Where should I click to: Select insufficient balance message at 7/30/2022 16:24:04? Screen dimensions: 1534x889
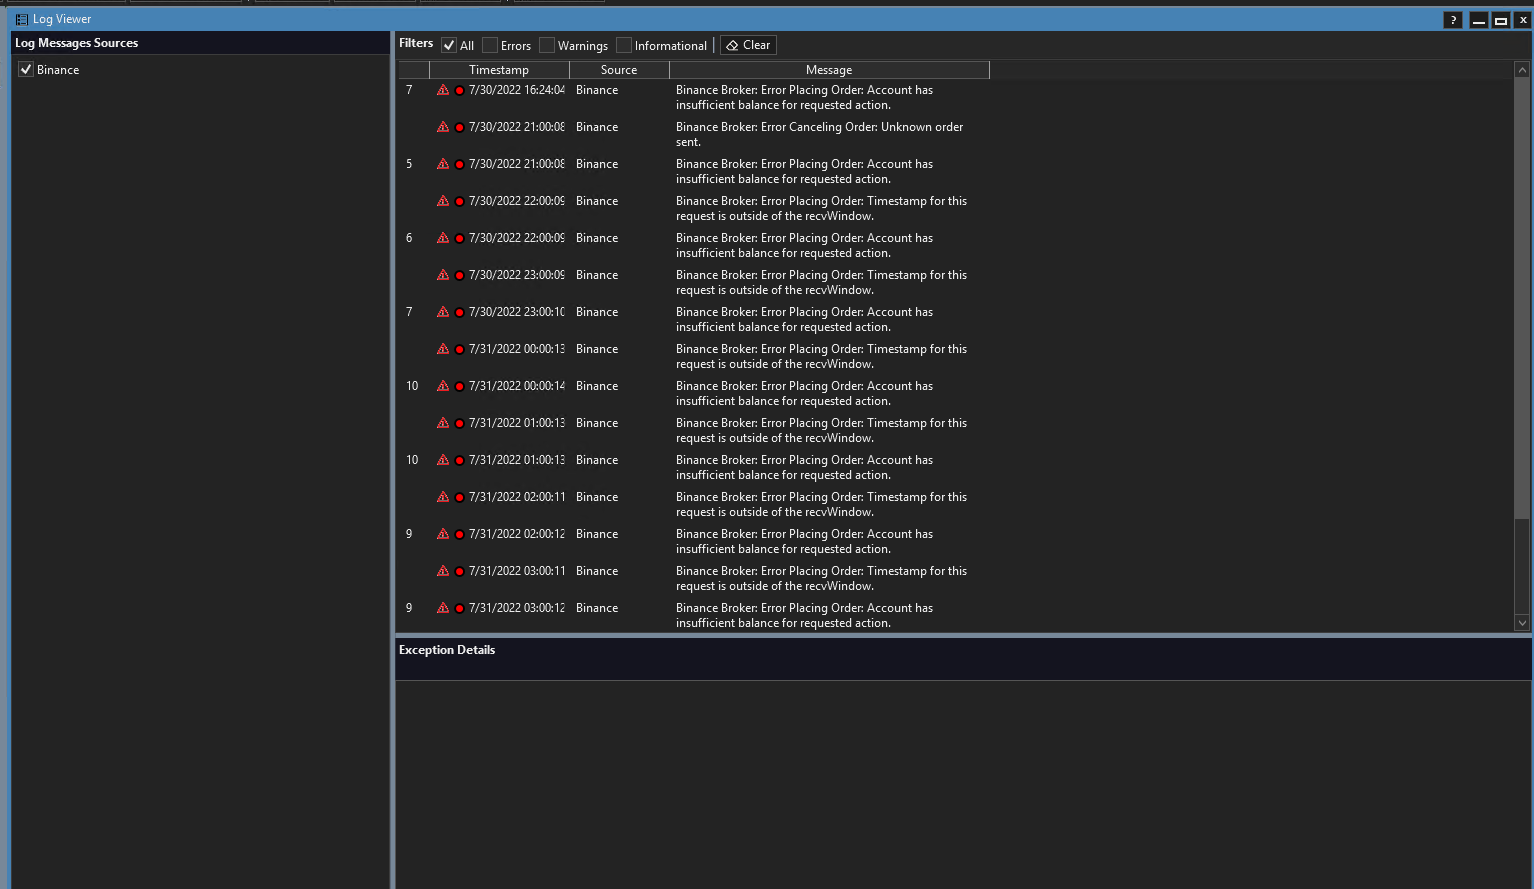point(804,97)
